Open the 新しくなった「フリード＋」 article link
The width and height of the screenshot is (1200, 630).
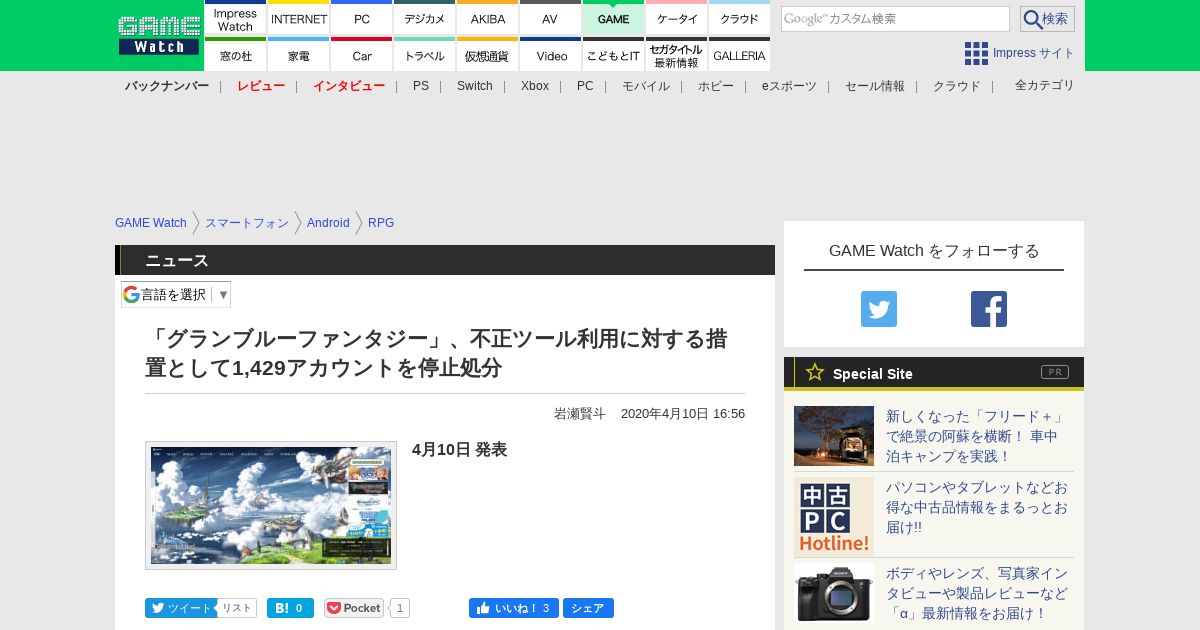(x=977, y=436)
